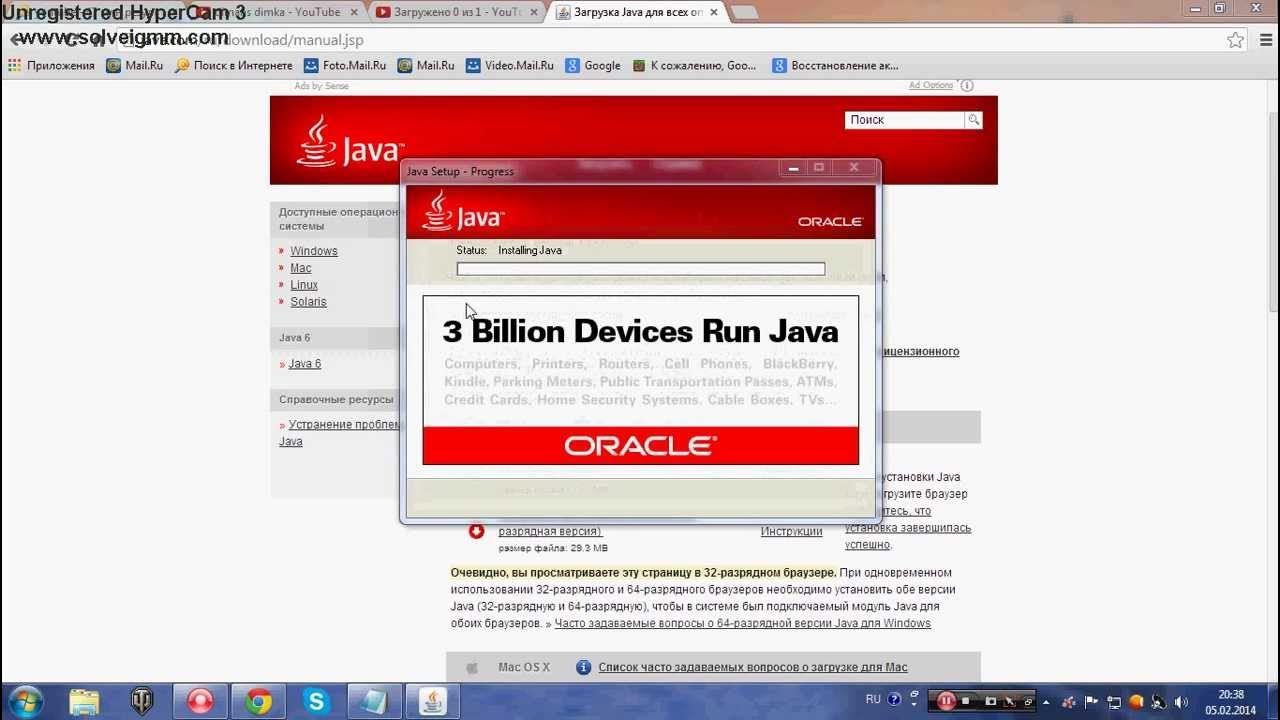Open the 'К сожалению, Goo...' bookmark
This screenshot has width=1280, height=720.
point(694,66)
